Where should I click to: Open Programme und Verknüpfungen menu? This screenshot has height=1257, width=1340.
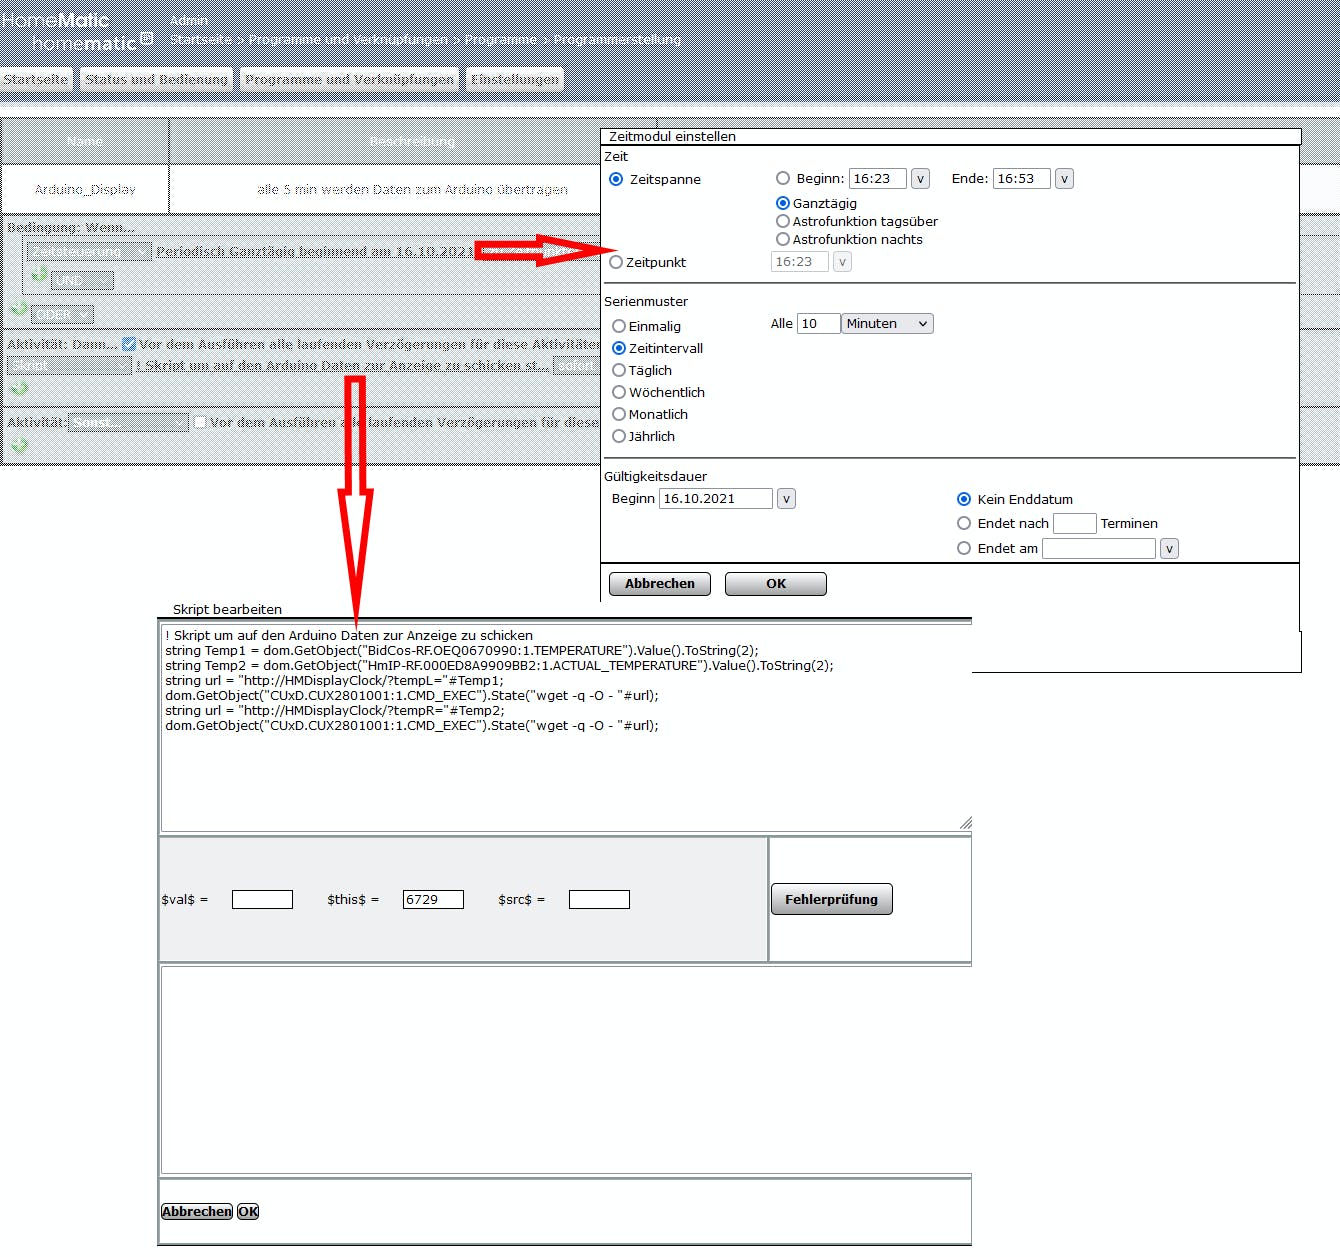click(349, 79)
